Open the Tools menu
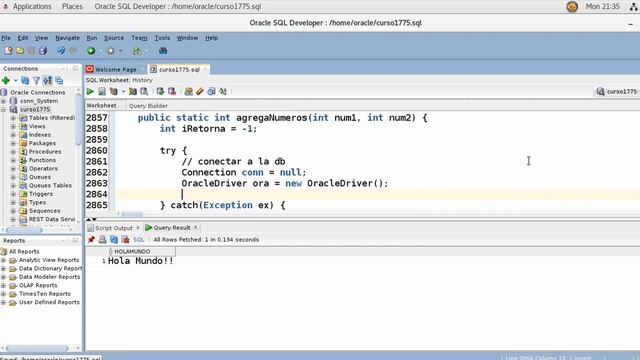 coord(162,38)
